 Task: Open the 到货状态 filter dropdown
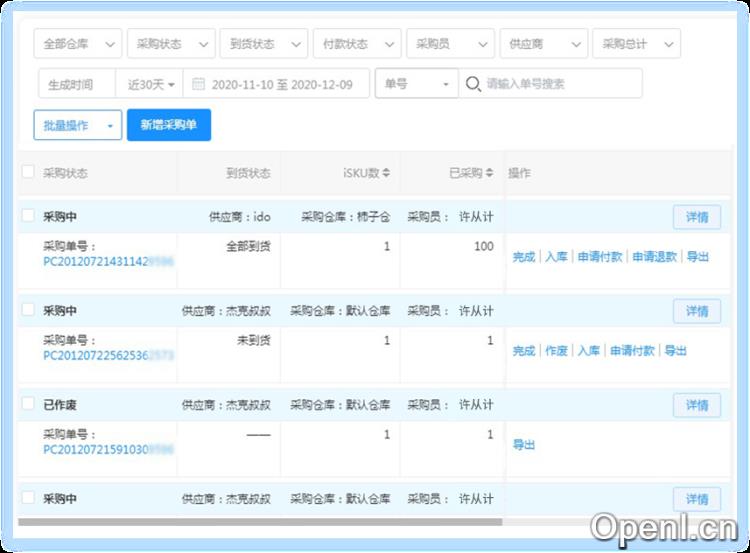264,44
